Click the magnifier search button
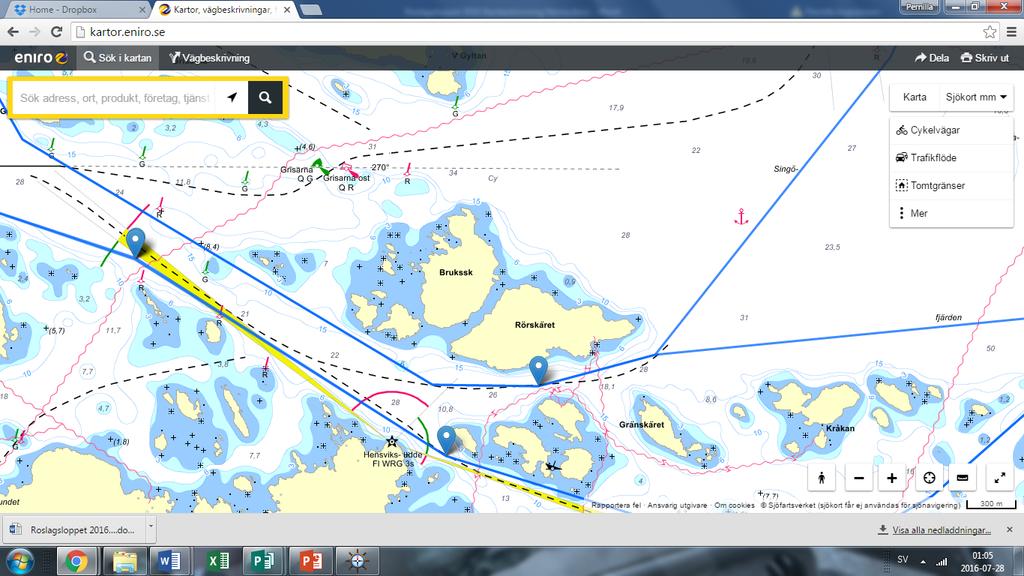The image size is (1024, 576). [x=265, y=98]
